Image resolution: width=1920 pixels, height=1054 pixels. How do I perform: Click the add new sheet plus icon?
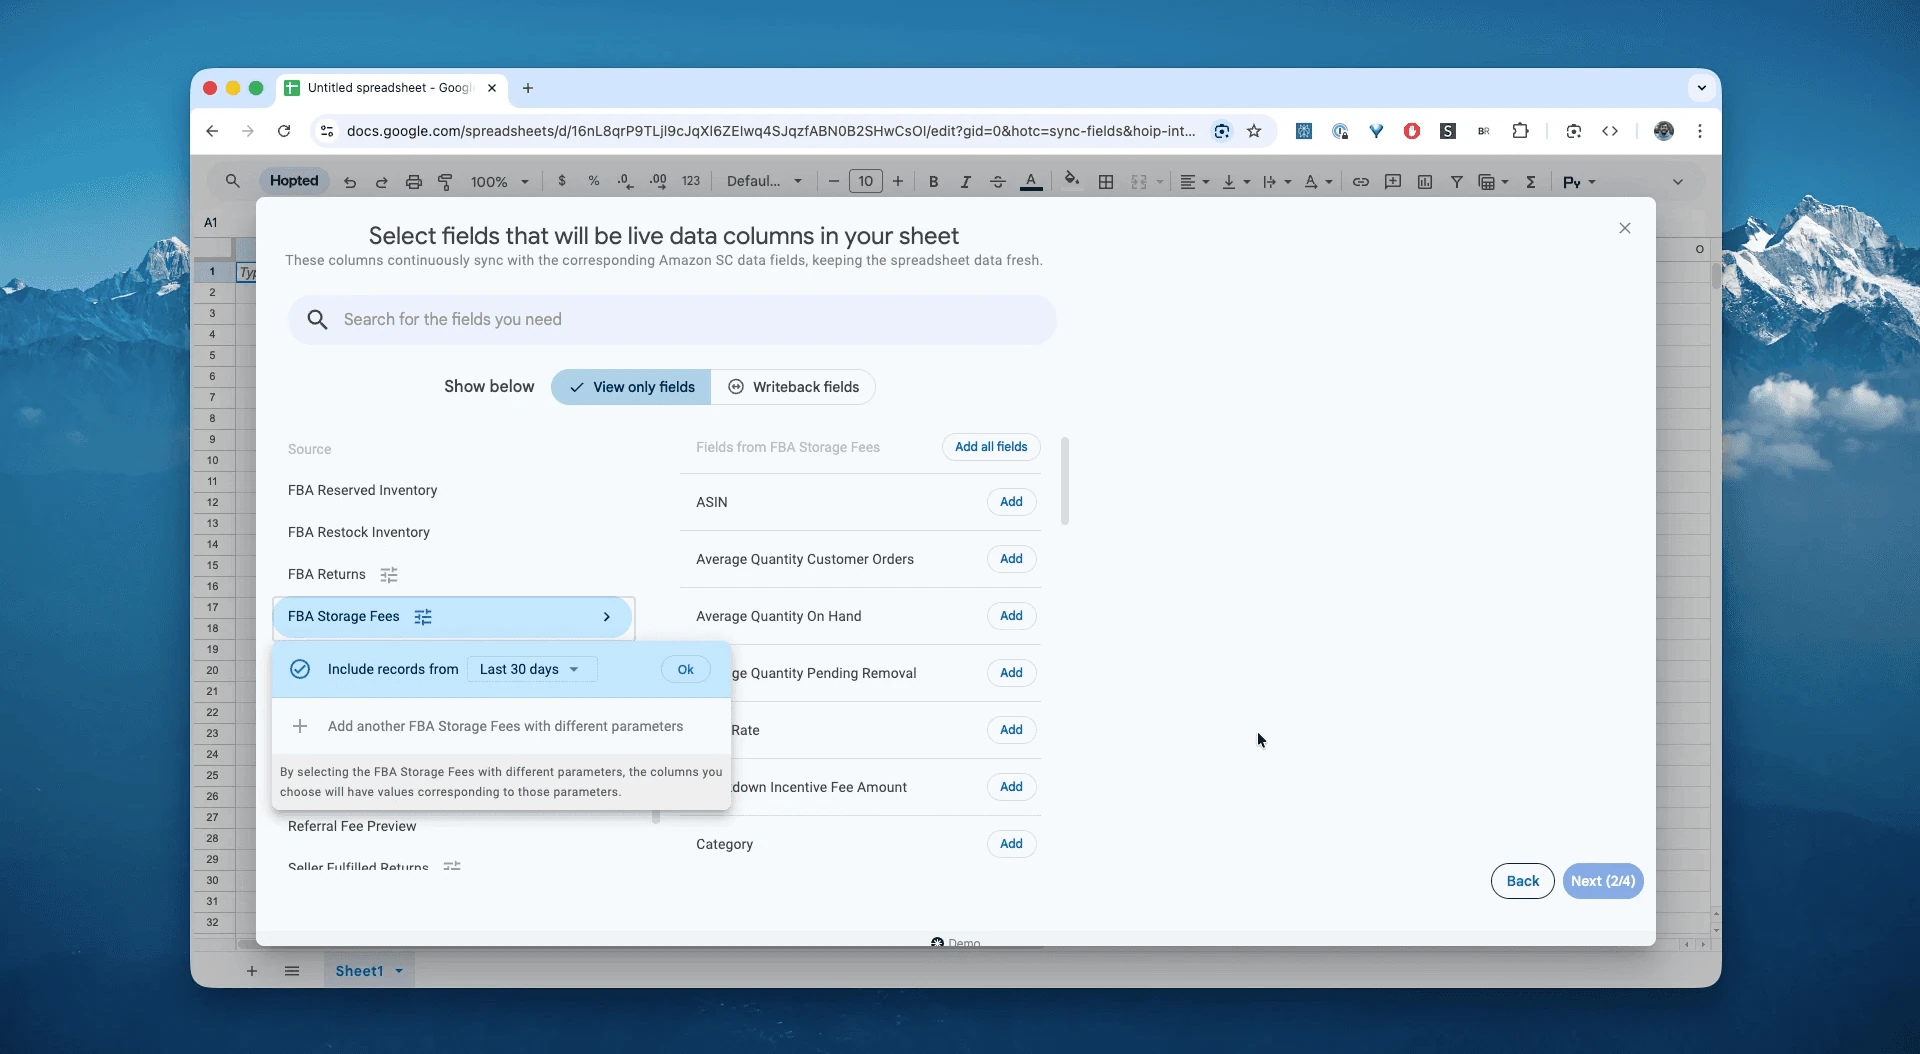coord(252,971)
